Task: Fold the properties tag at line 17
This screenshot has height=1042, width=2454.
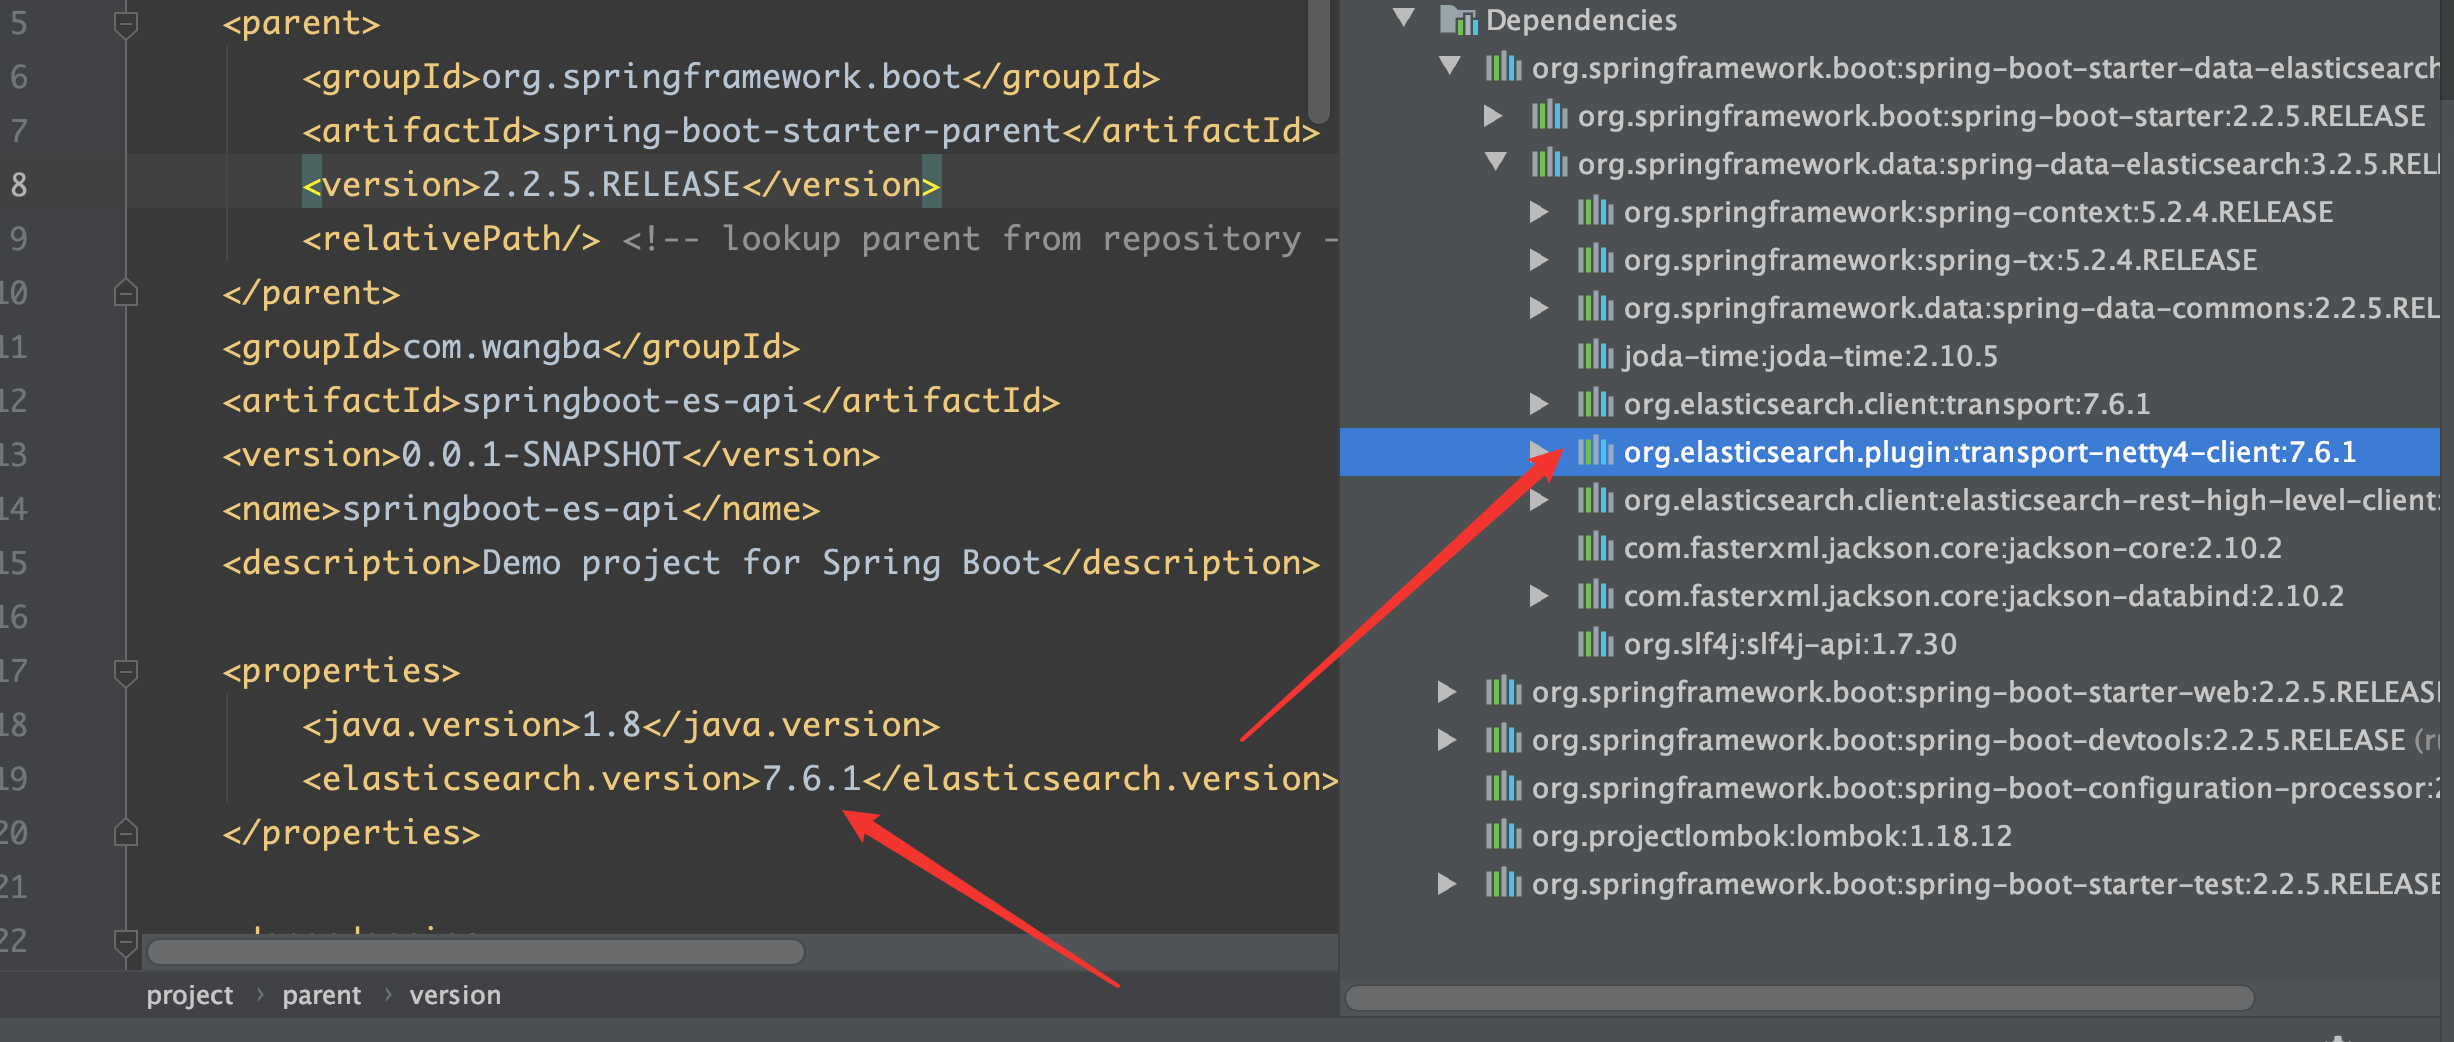Action: [x=125, y=671]
